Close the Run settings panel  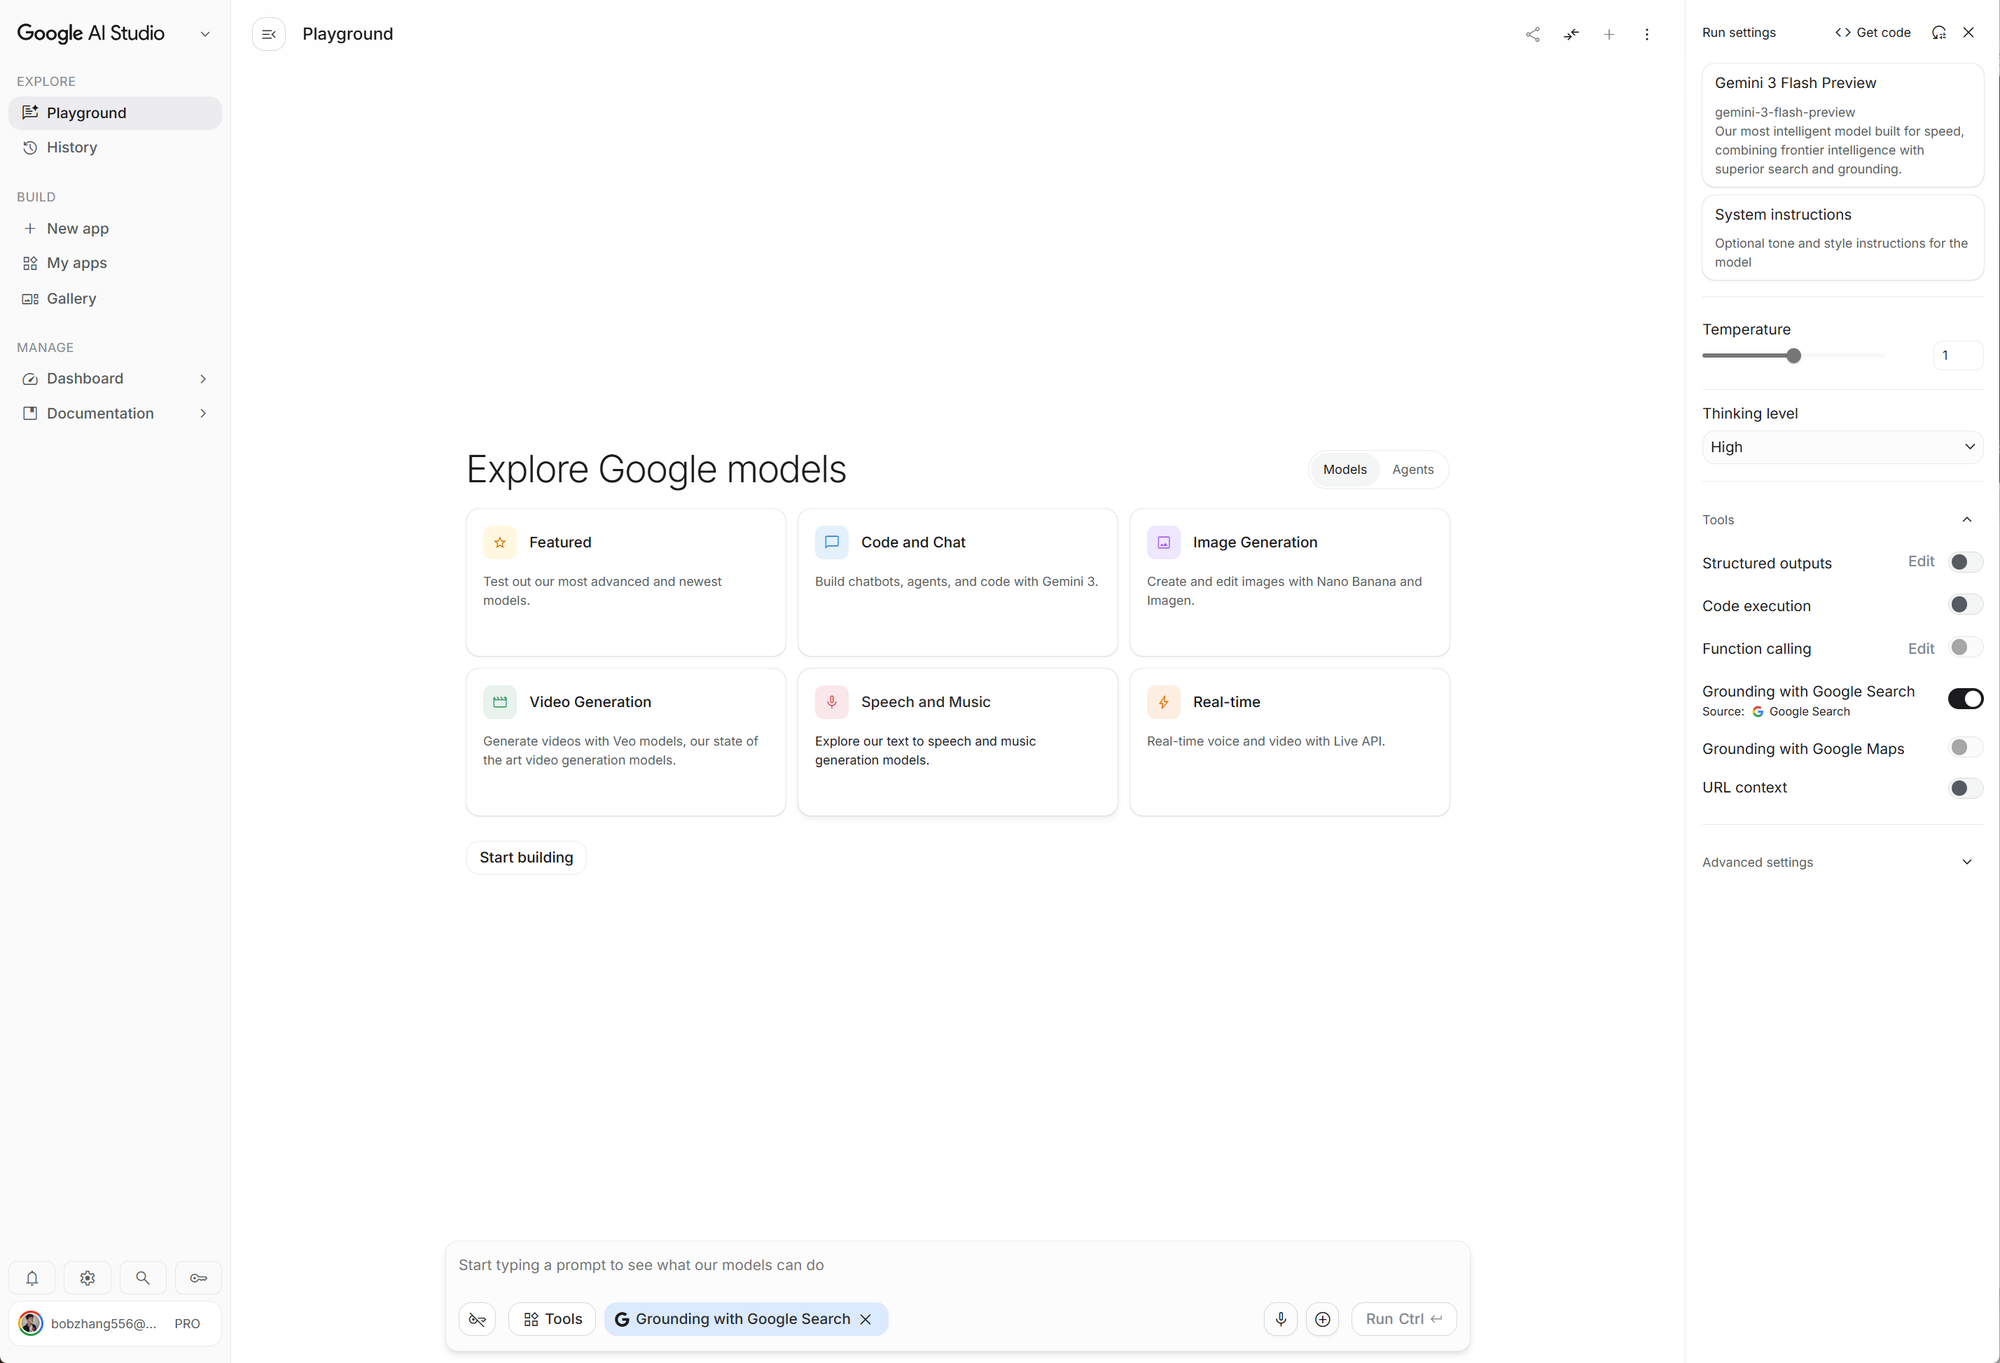tap(1969, 33)
